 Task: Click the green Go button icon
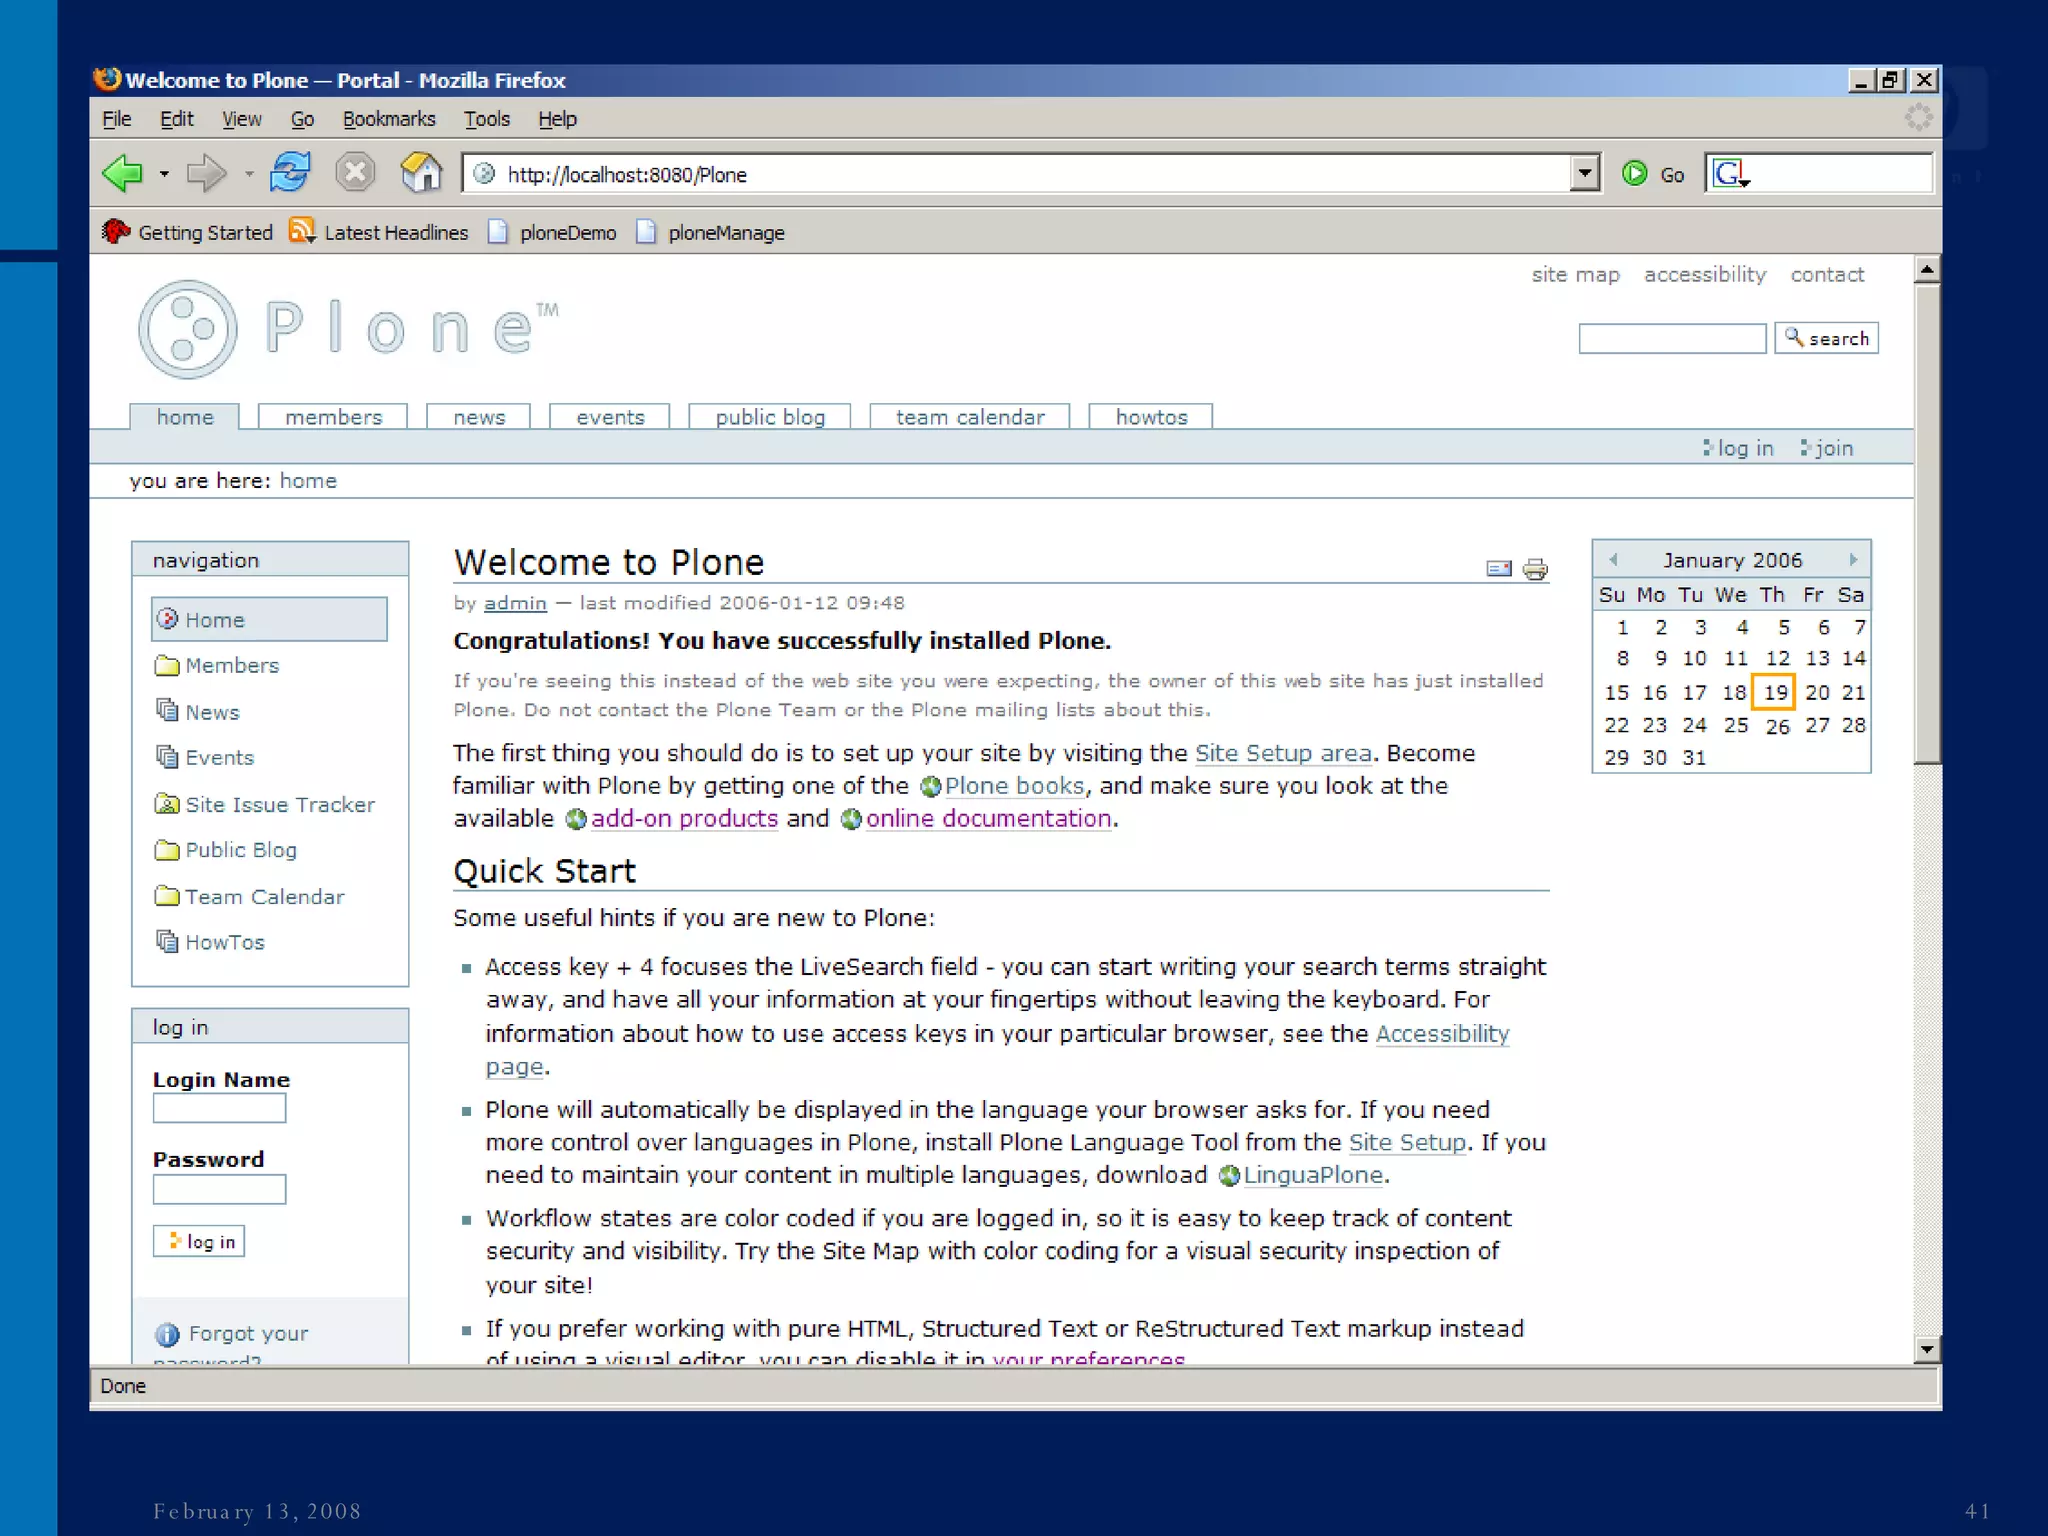[1634, 174]
